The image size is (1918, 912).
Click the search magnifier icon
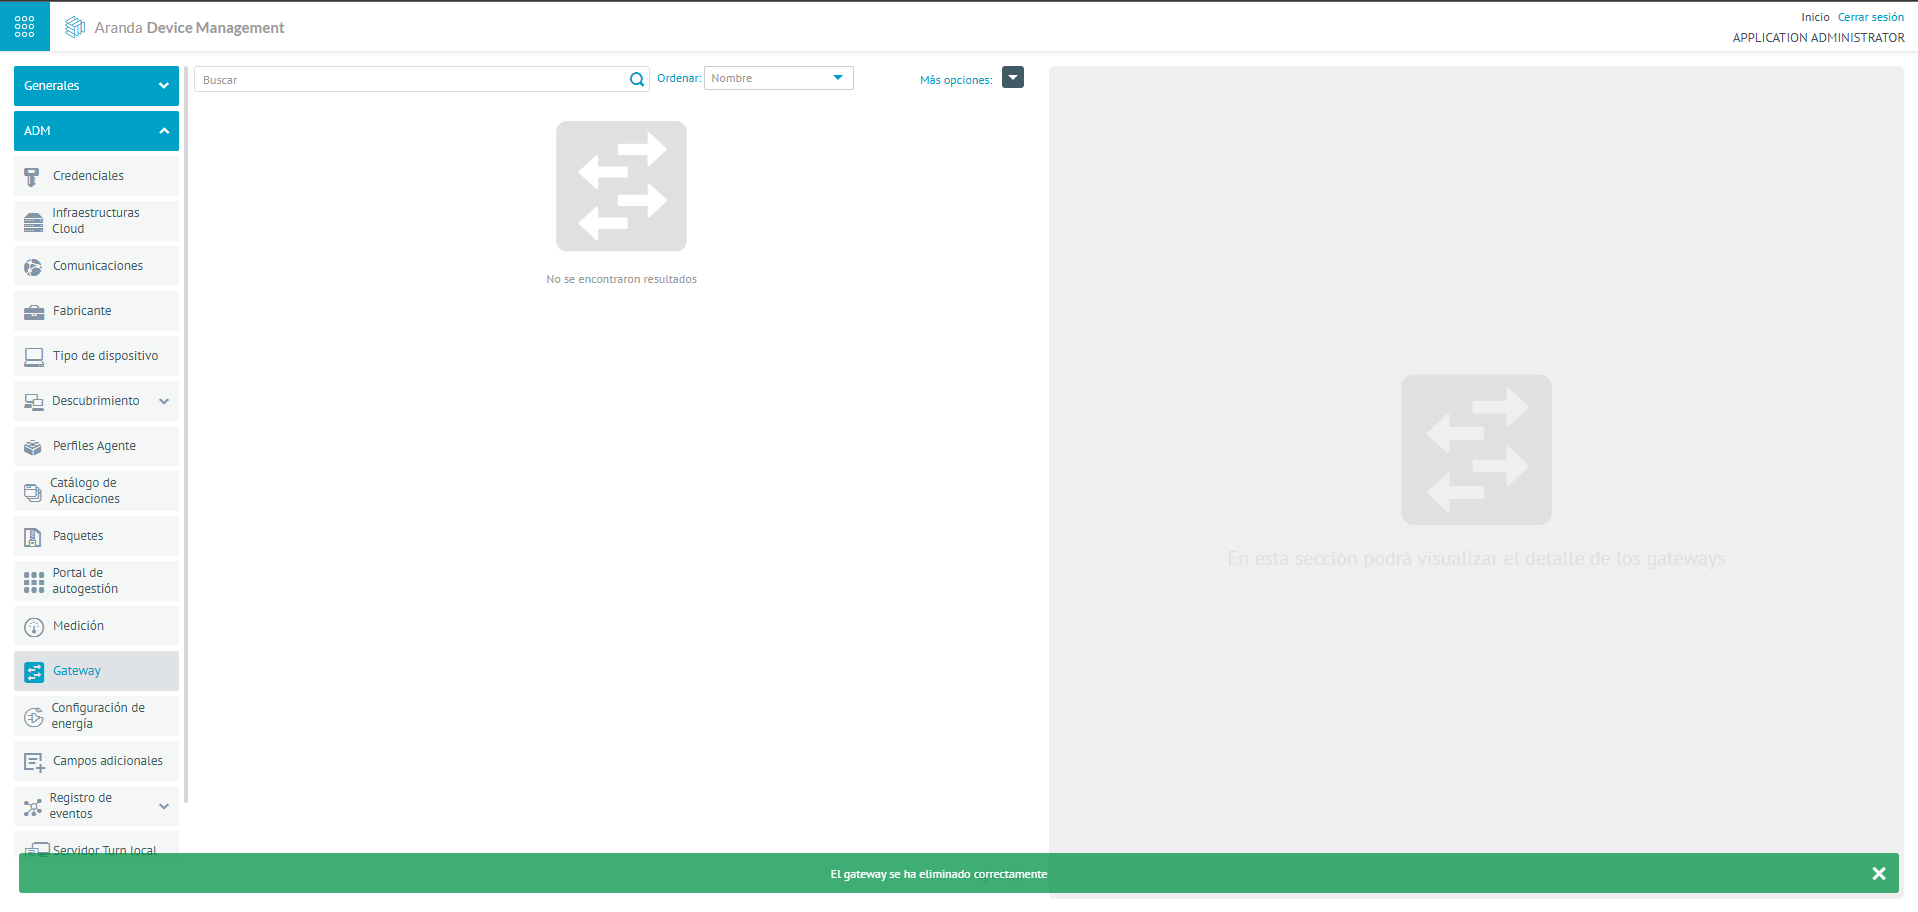coord(637,80)
